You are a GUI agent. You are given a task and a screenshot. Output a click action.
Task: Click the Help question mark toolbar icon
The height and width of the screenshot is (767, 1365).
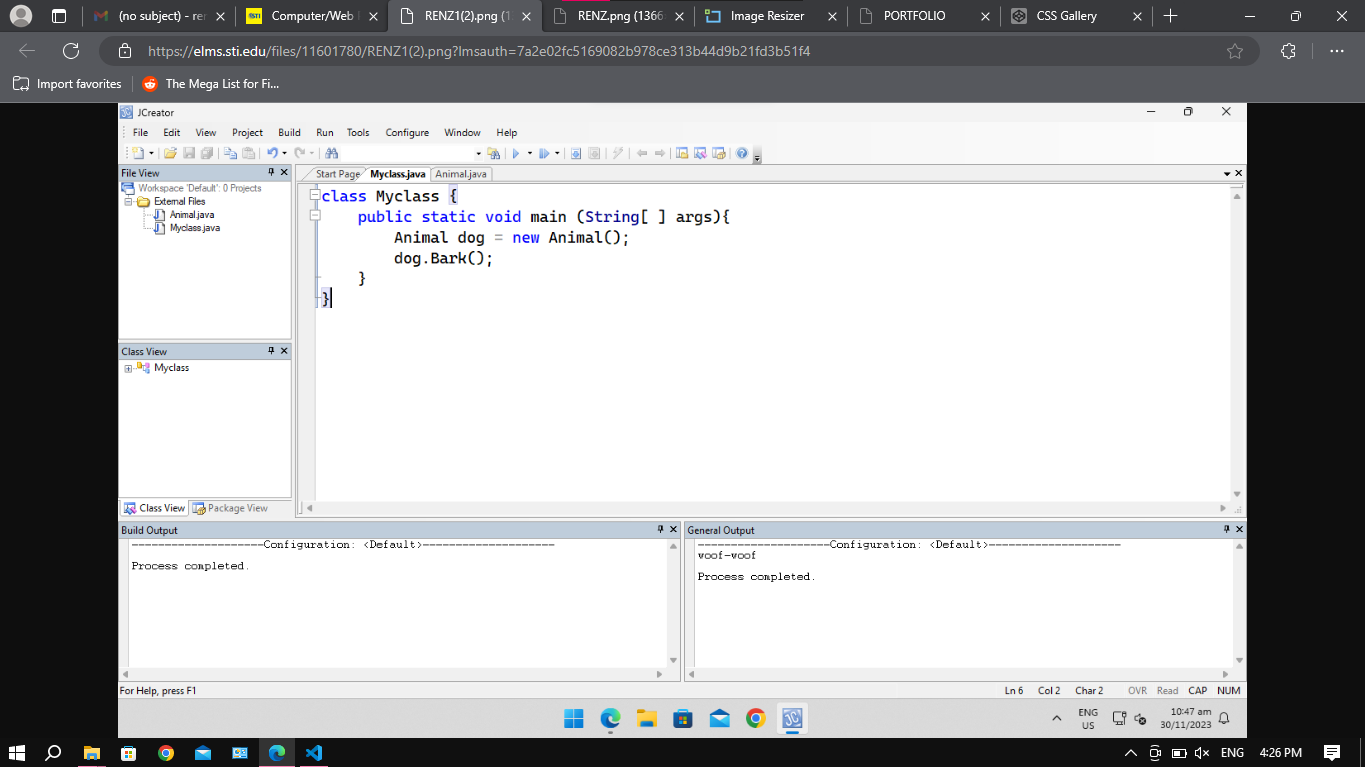point(742,153)
